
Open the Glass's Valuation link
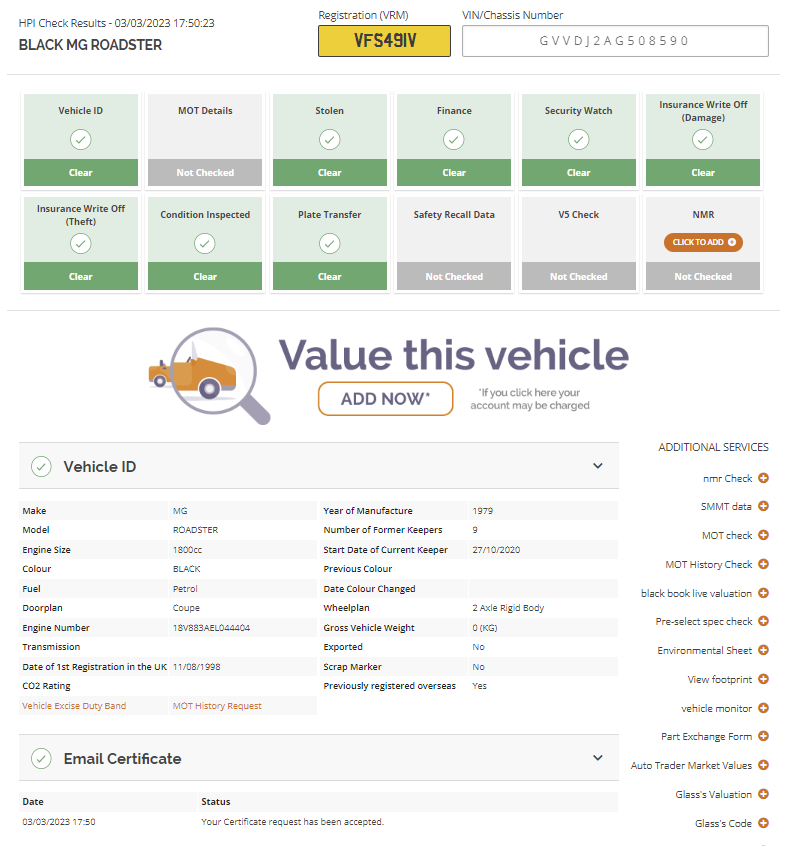pyautogui.click(x=714, y=795)
